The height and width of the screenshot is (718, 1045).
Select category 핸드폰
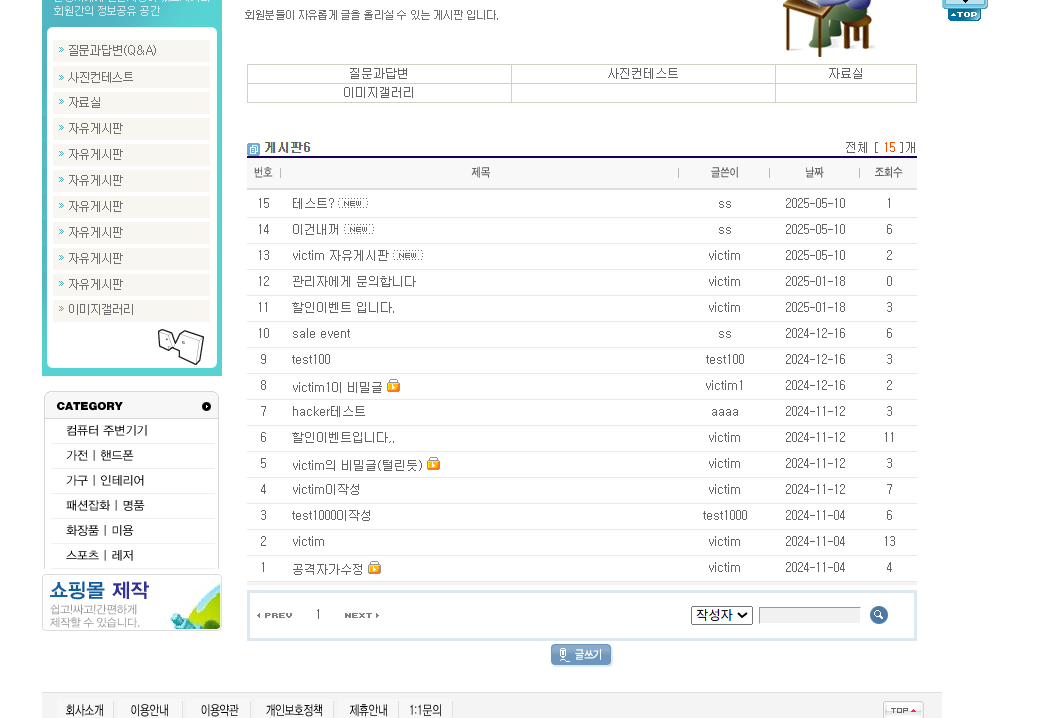(x=117, y=455)
